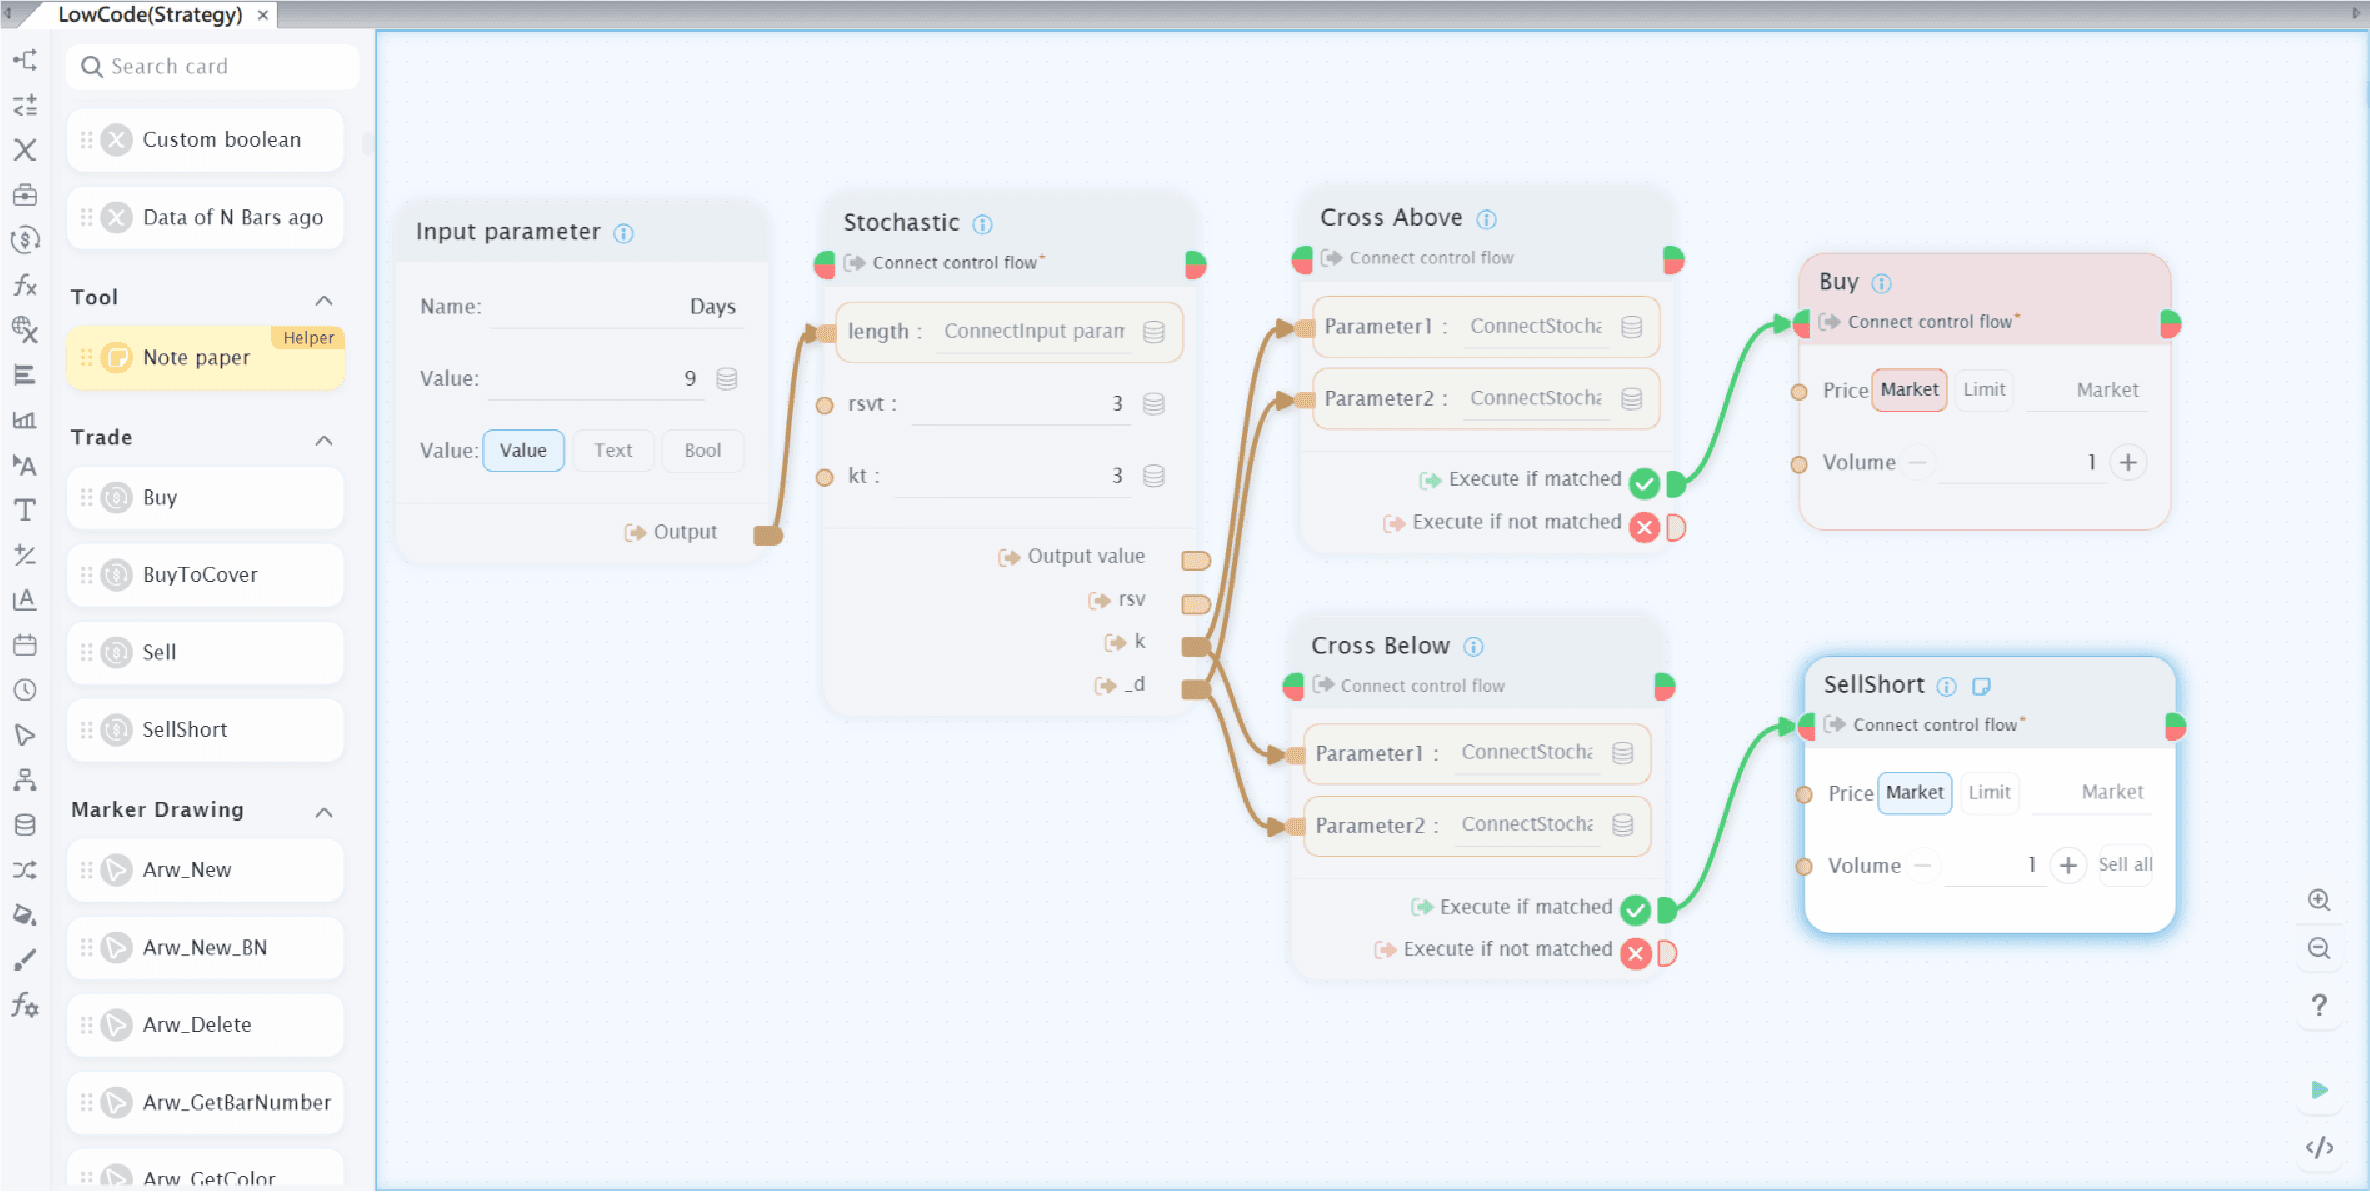This screenshot has height=1192, width=2370.
Task: Select the LowCode(Strategy) tab
Action: [150, 15]
